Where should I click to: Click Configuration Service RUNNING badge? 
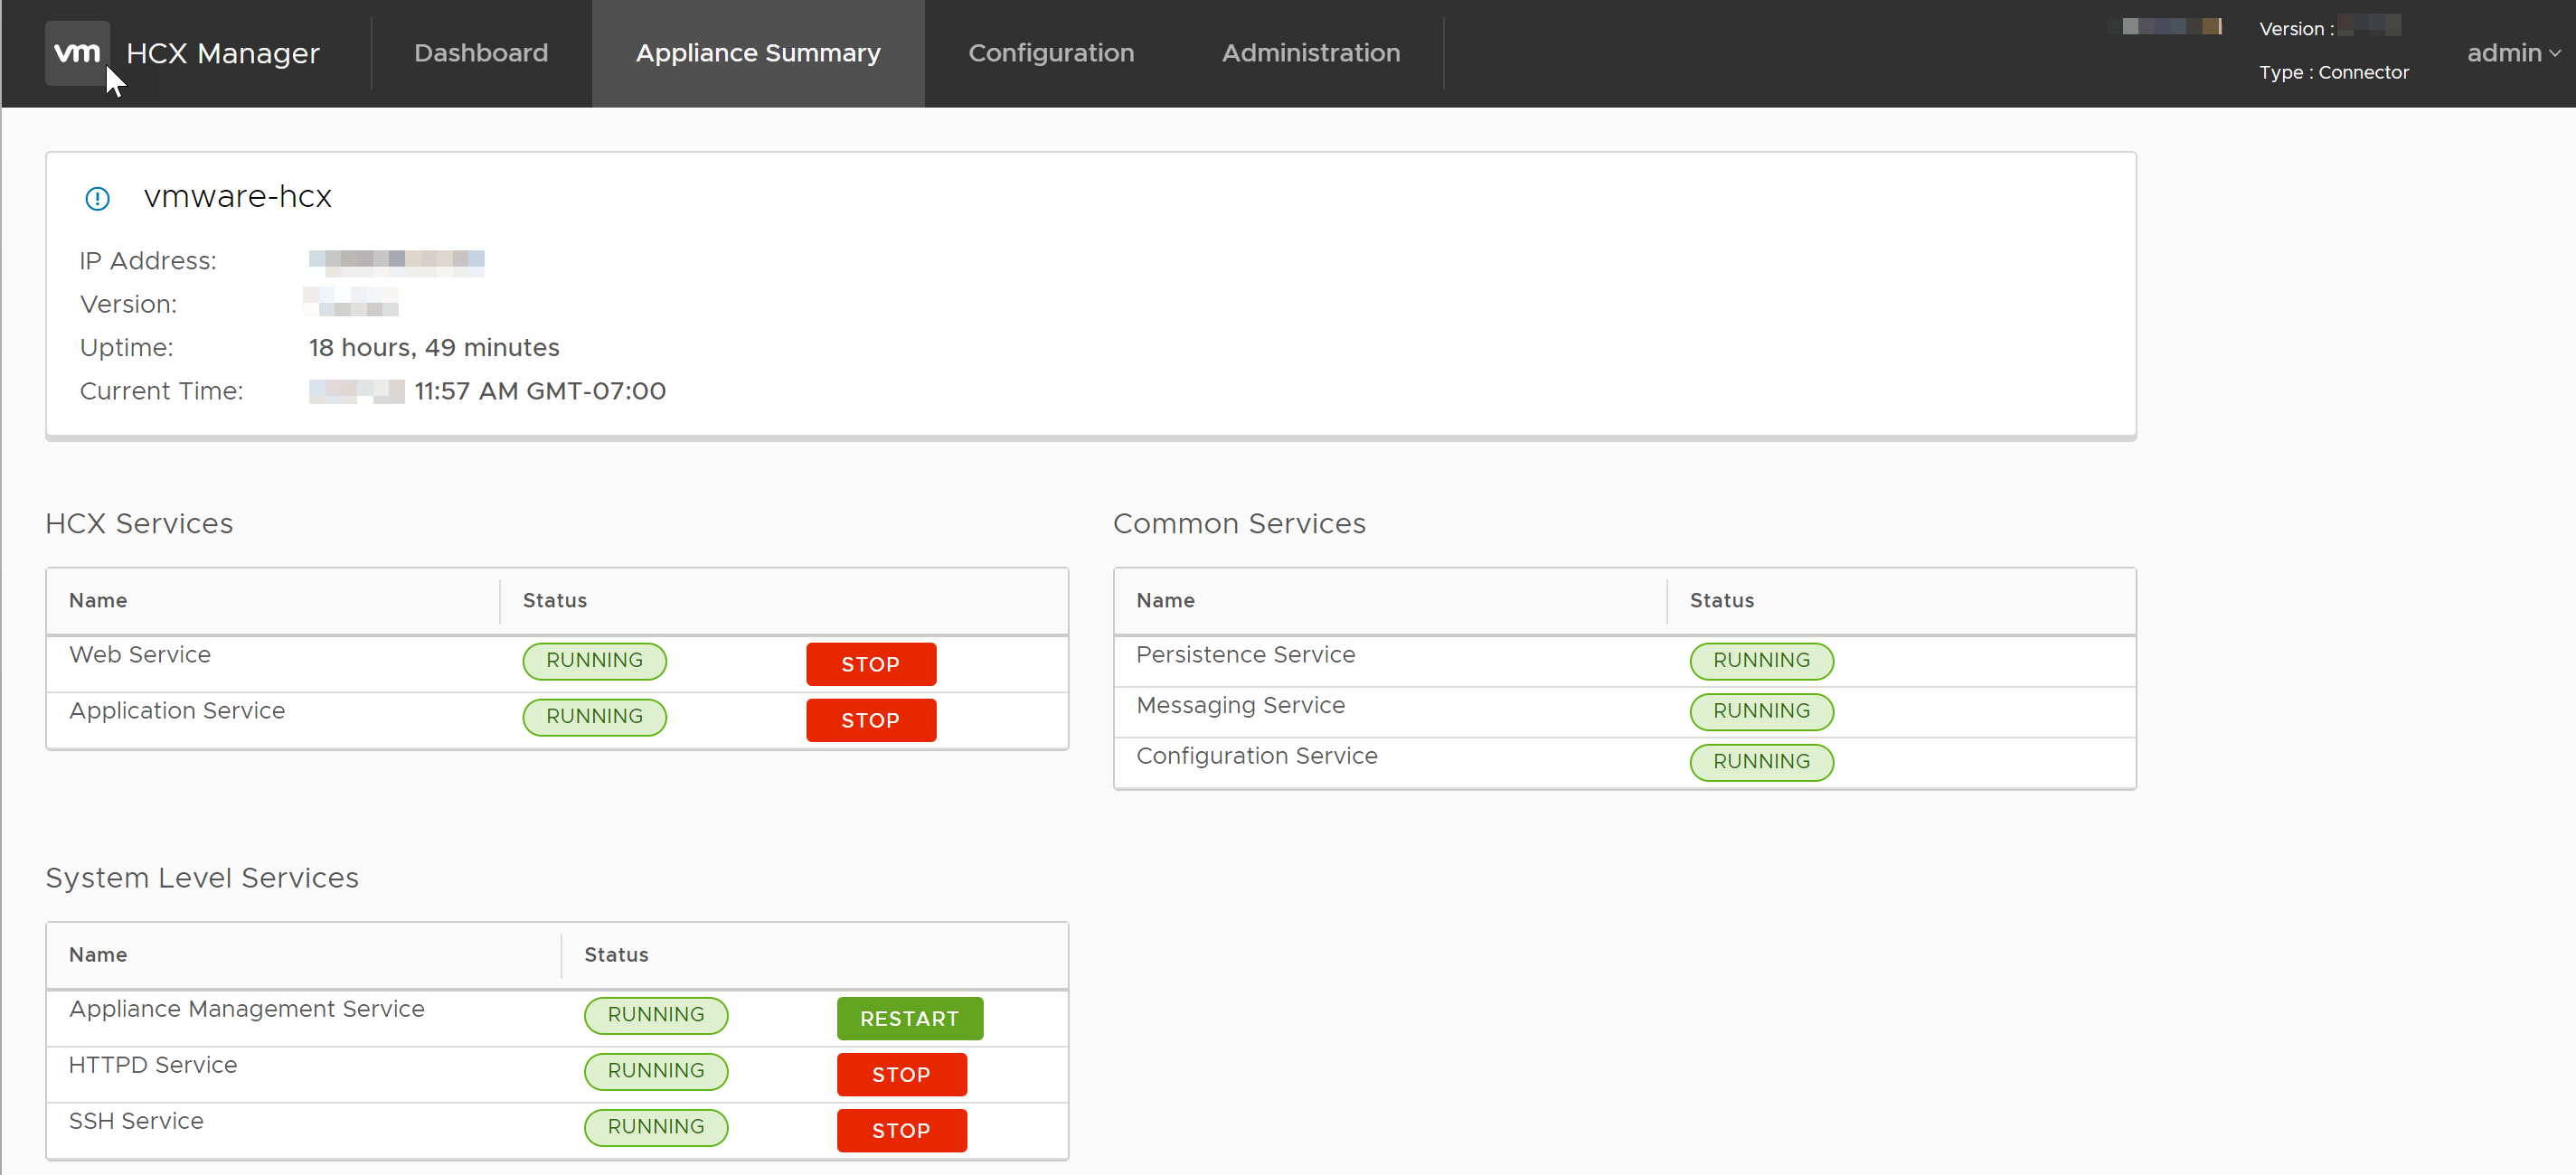(x=1761, y=761)
